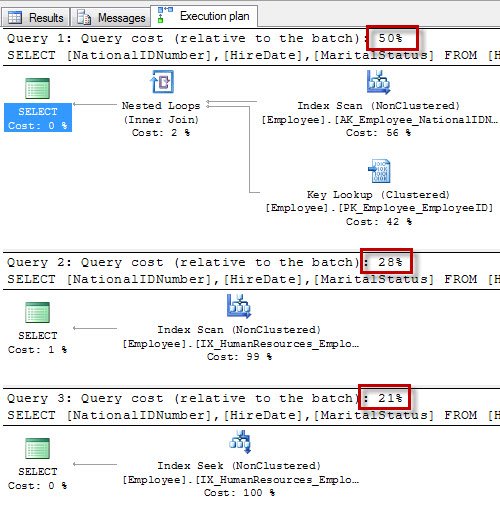This screenshot has height=521, width=500.
Task: Select the Query 2 Index Scan icon
Action: (239, 306)
